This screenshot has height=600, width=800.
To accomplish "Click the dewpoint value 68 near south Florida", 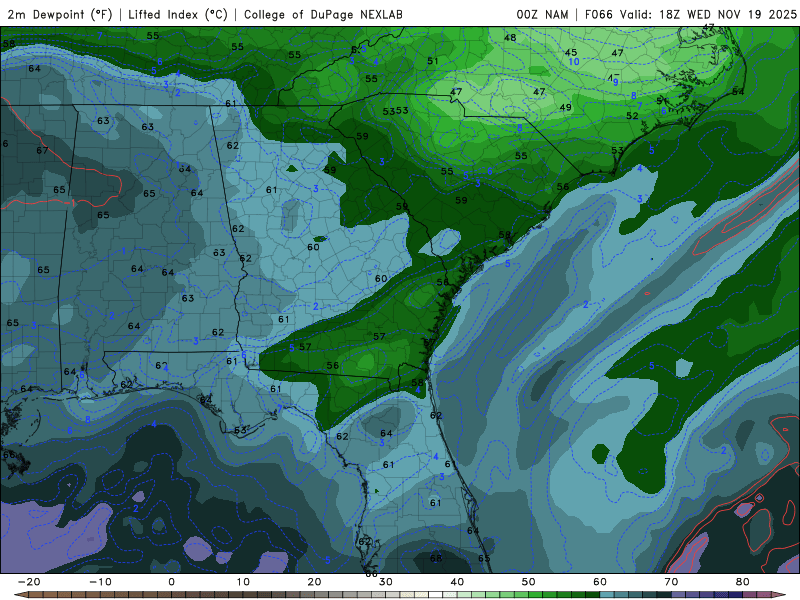I will coord(436,558).
